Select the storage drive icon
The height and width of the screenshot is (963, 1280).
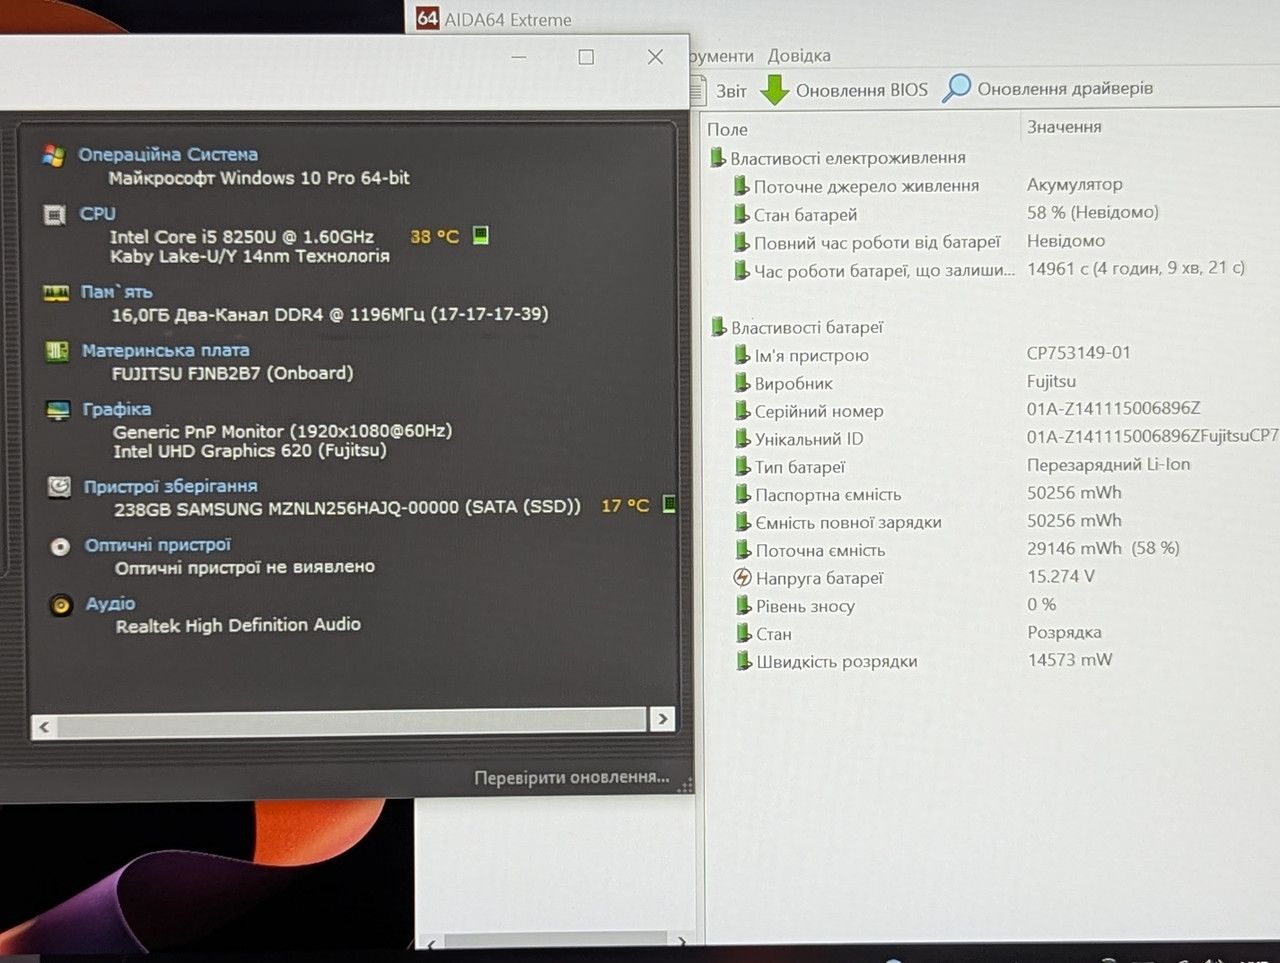59,487
